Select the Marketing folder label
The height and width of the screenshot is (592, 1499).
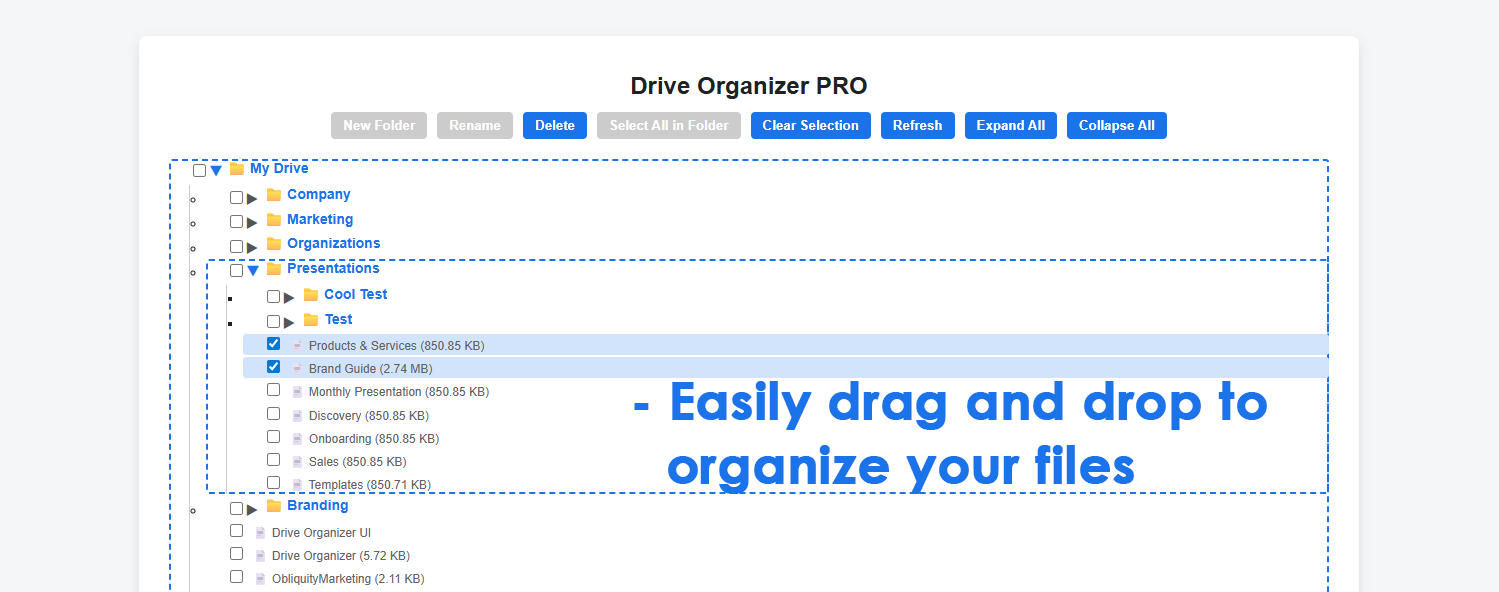click(x=320, y=219)
